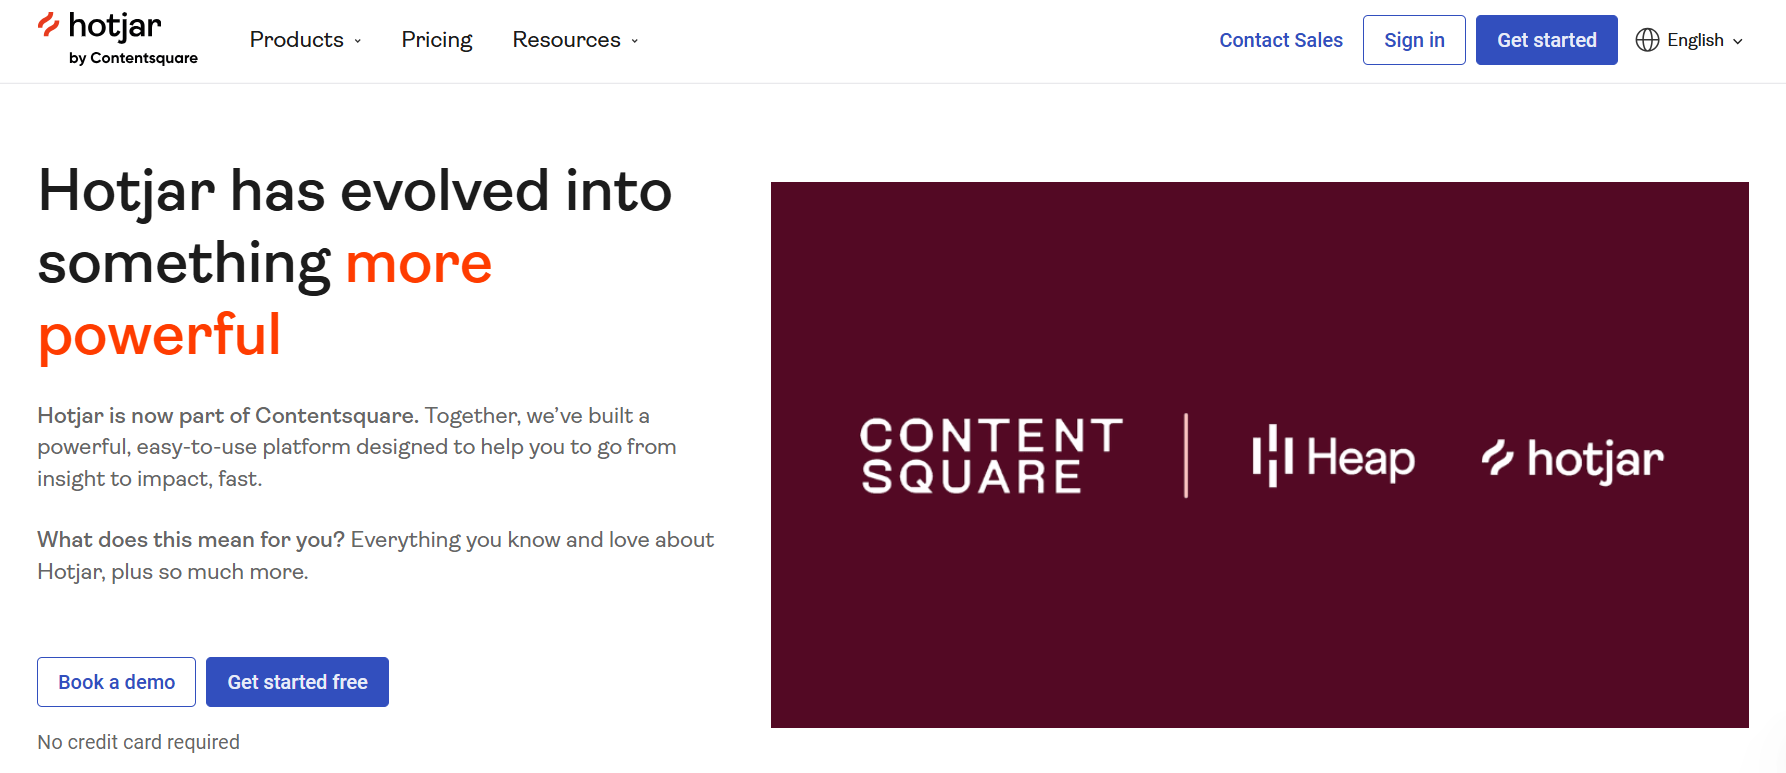
Task: Click the orange 'powerful' headline word
Action: pos(160,335)
